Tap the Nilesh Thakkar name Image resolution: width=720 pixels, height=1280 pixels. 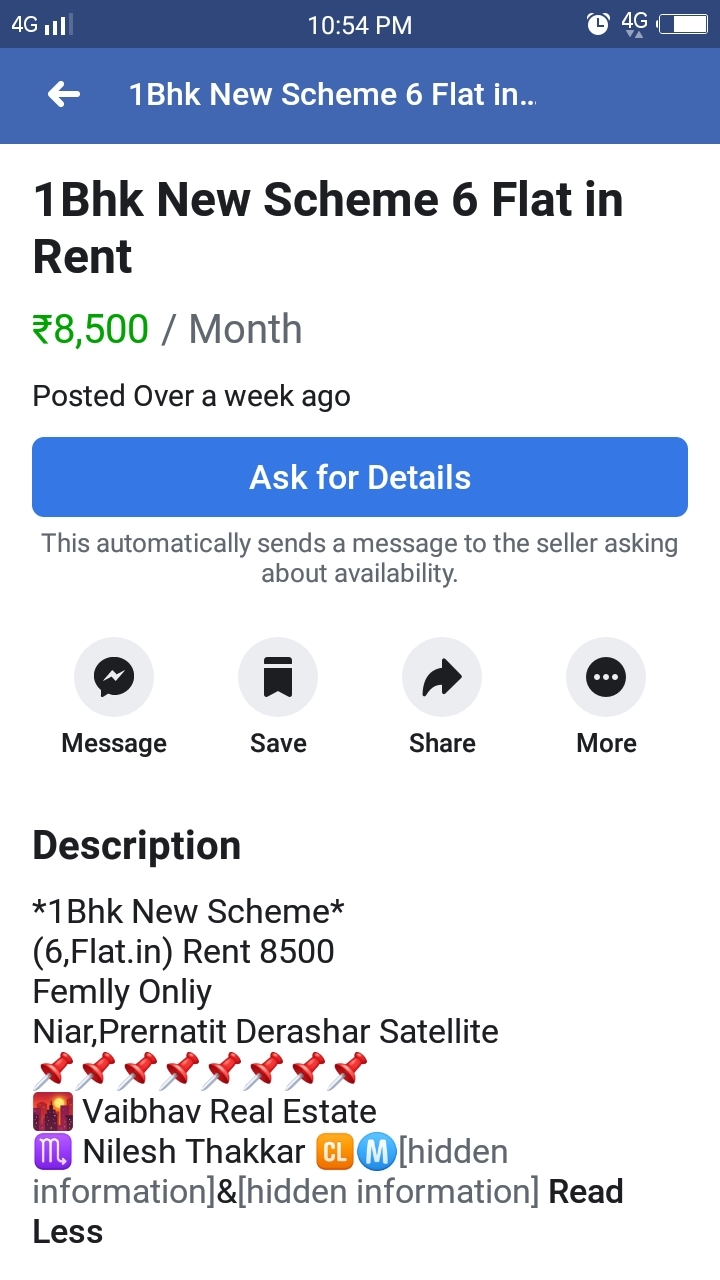(194, 1151)
